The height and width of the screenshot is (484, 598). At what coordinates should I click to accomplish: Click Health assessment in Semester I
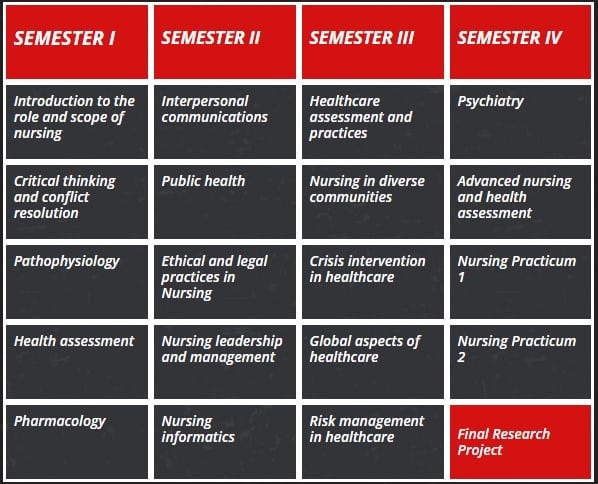pyautogui.click(x=77, y=362)
